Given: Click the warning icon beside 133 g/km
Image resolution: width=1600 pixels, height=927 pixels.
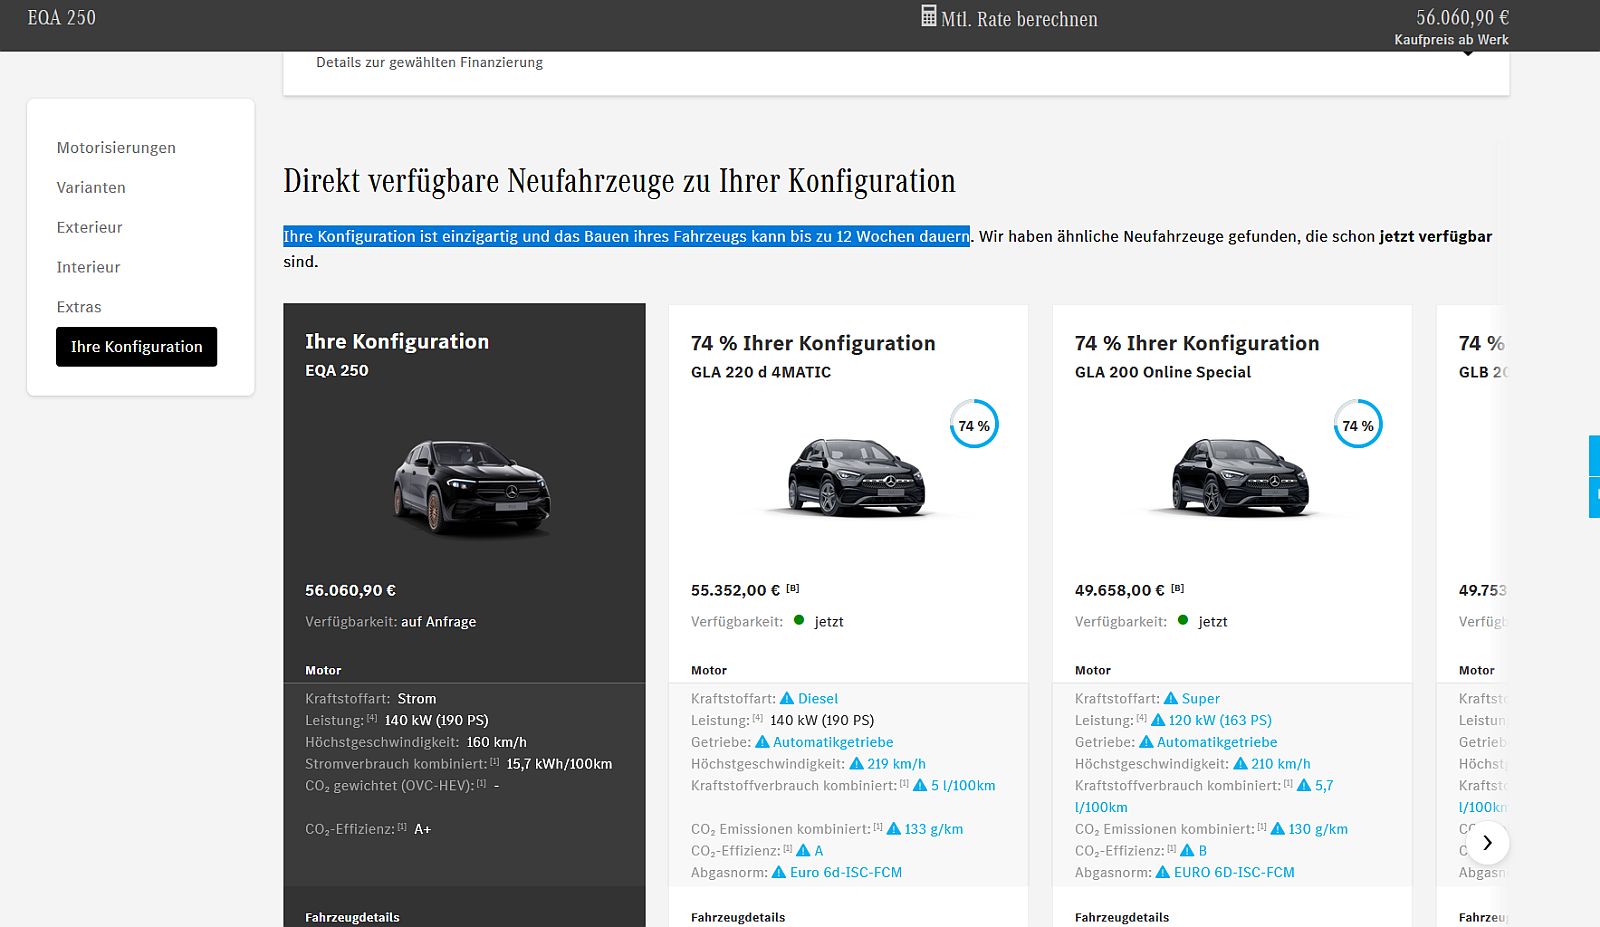Looking at the screenshot, I should (x=894, y=828).
